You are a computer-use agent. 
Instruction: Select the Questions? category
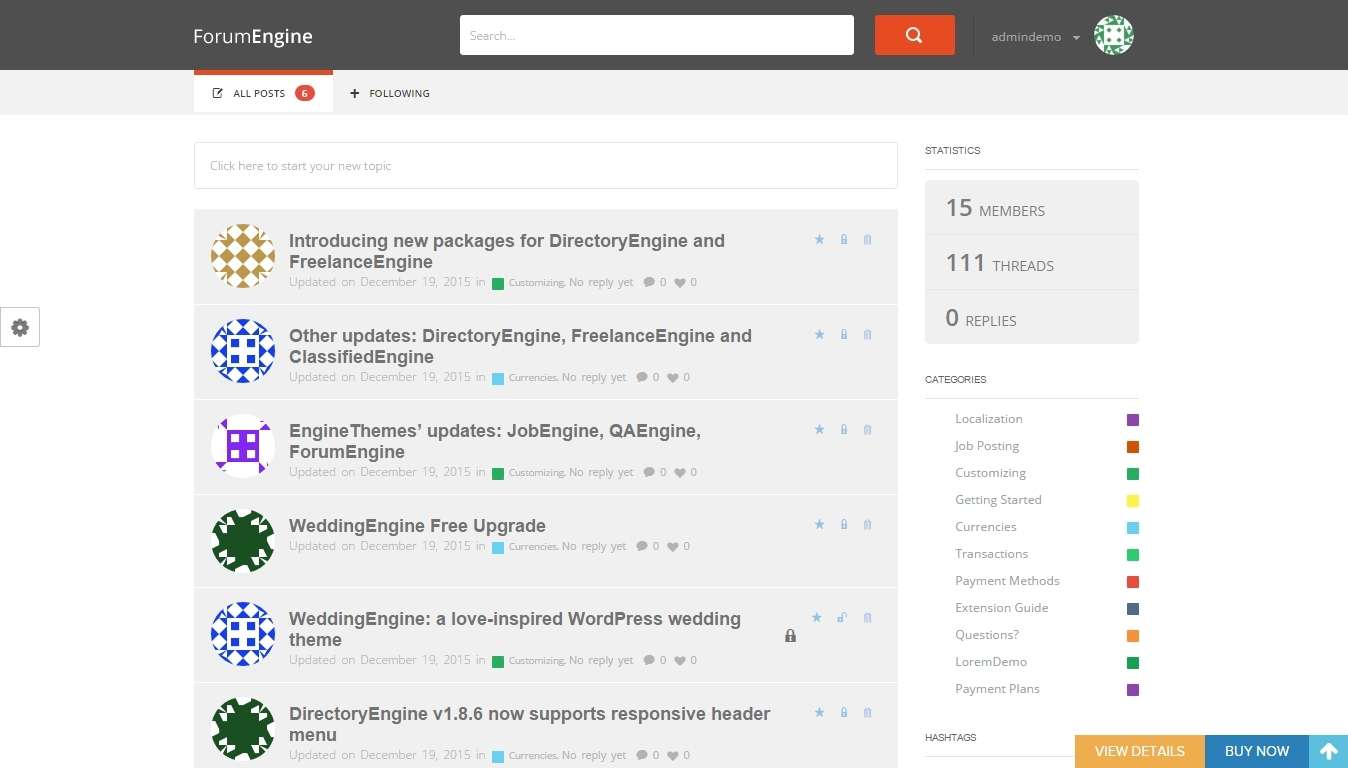[x=987, y=635]
